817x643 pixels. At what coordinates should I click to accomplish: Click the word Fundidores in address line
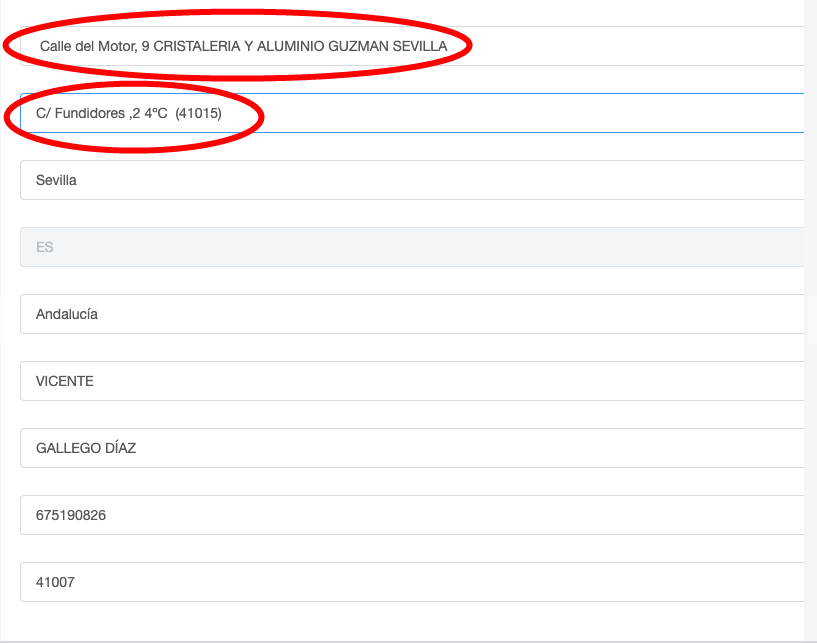click(90, 113)
